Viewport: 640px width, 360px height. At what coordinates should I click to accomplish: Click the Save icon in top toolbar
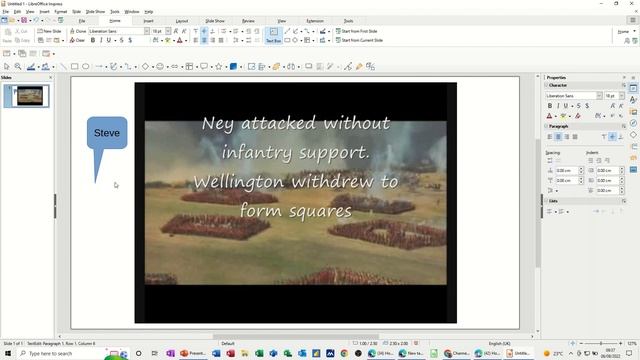[24, 20]
